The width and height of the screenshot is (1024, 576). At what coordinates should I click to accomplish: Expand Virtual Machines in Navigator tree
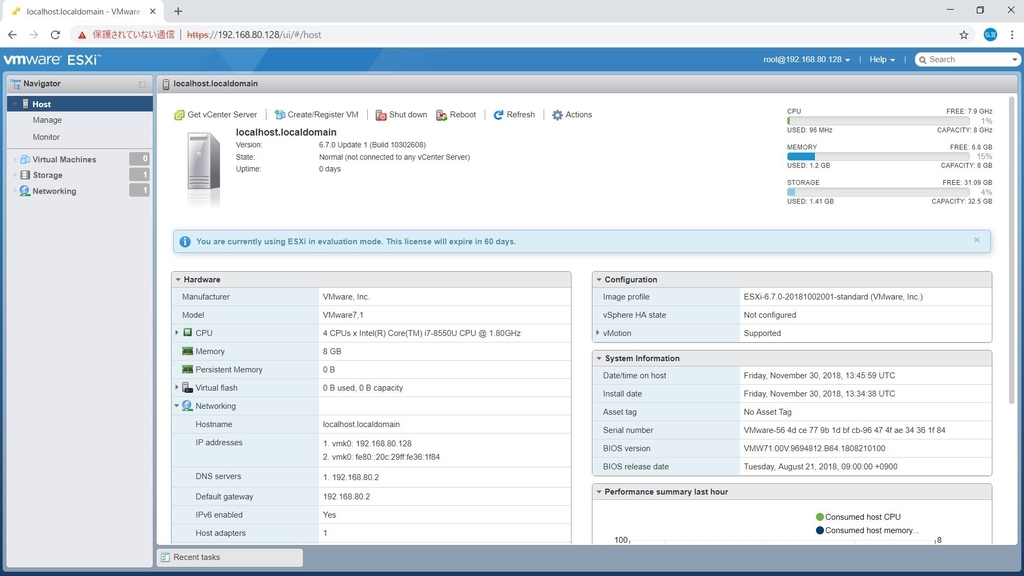(x=15, y=159)
